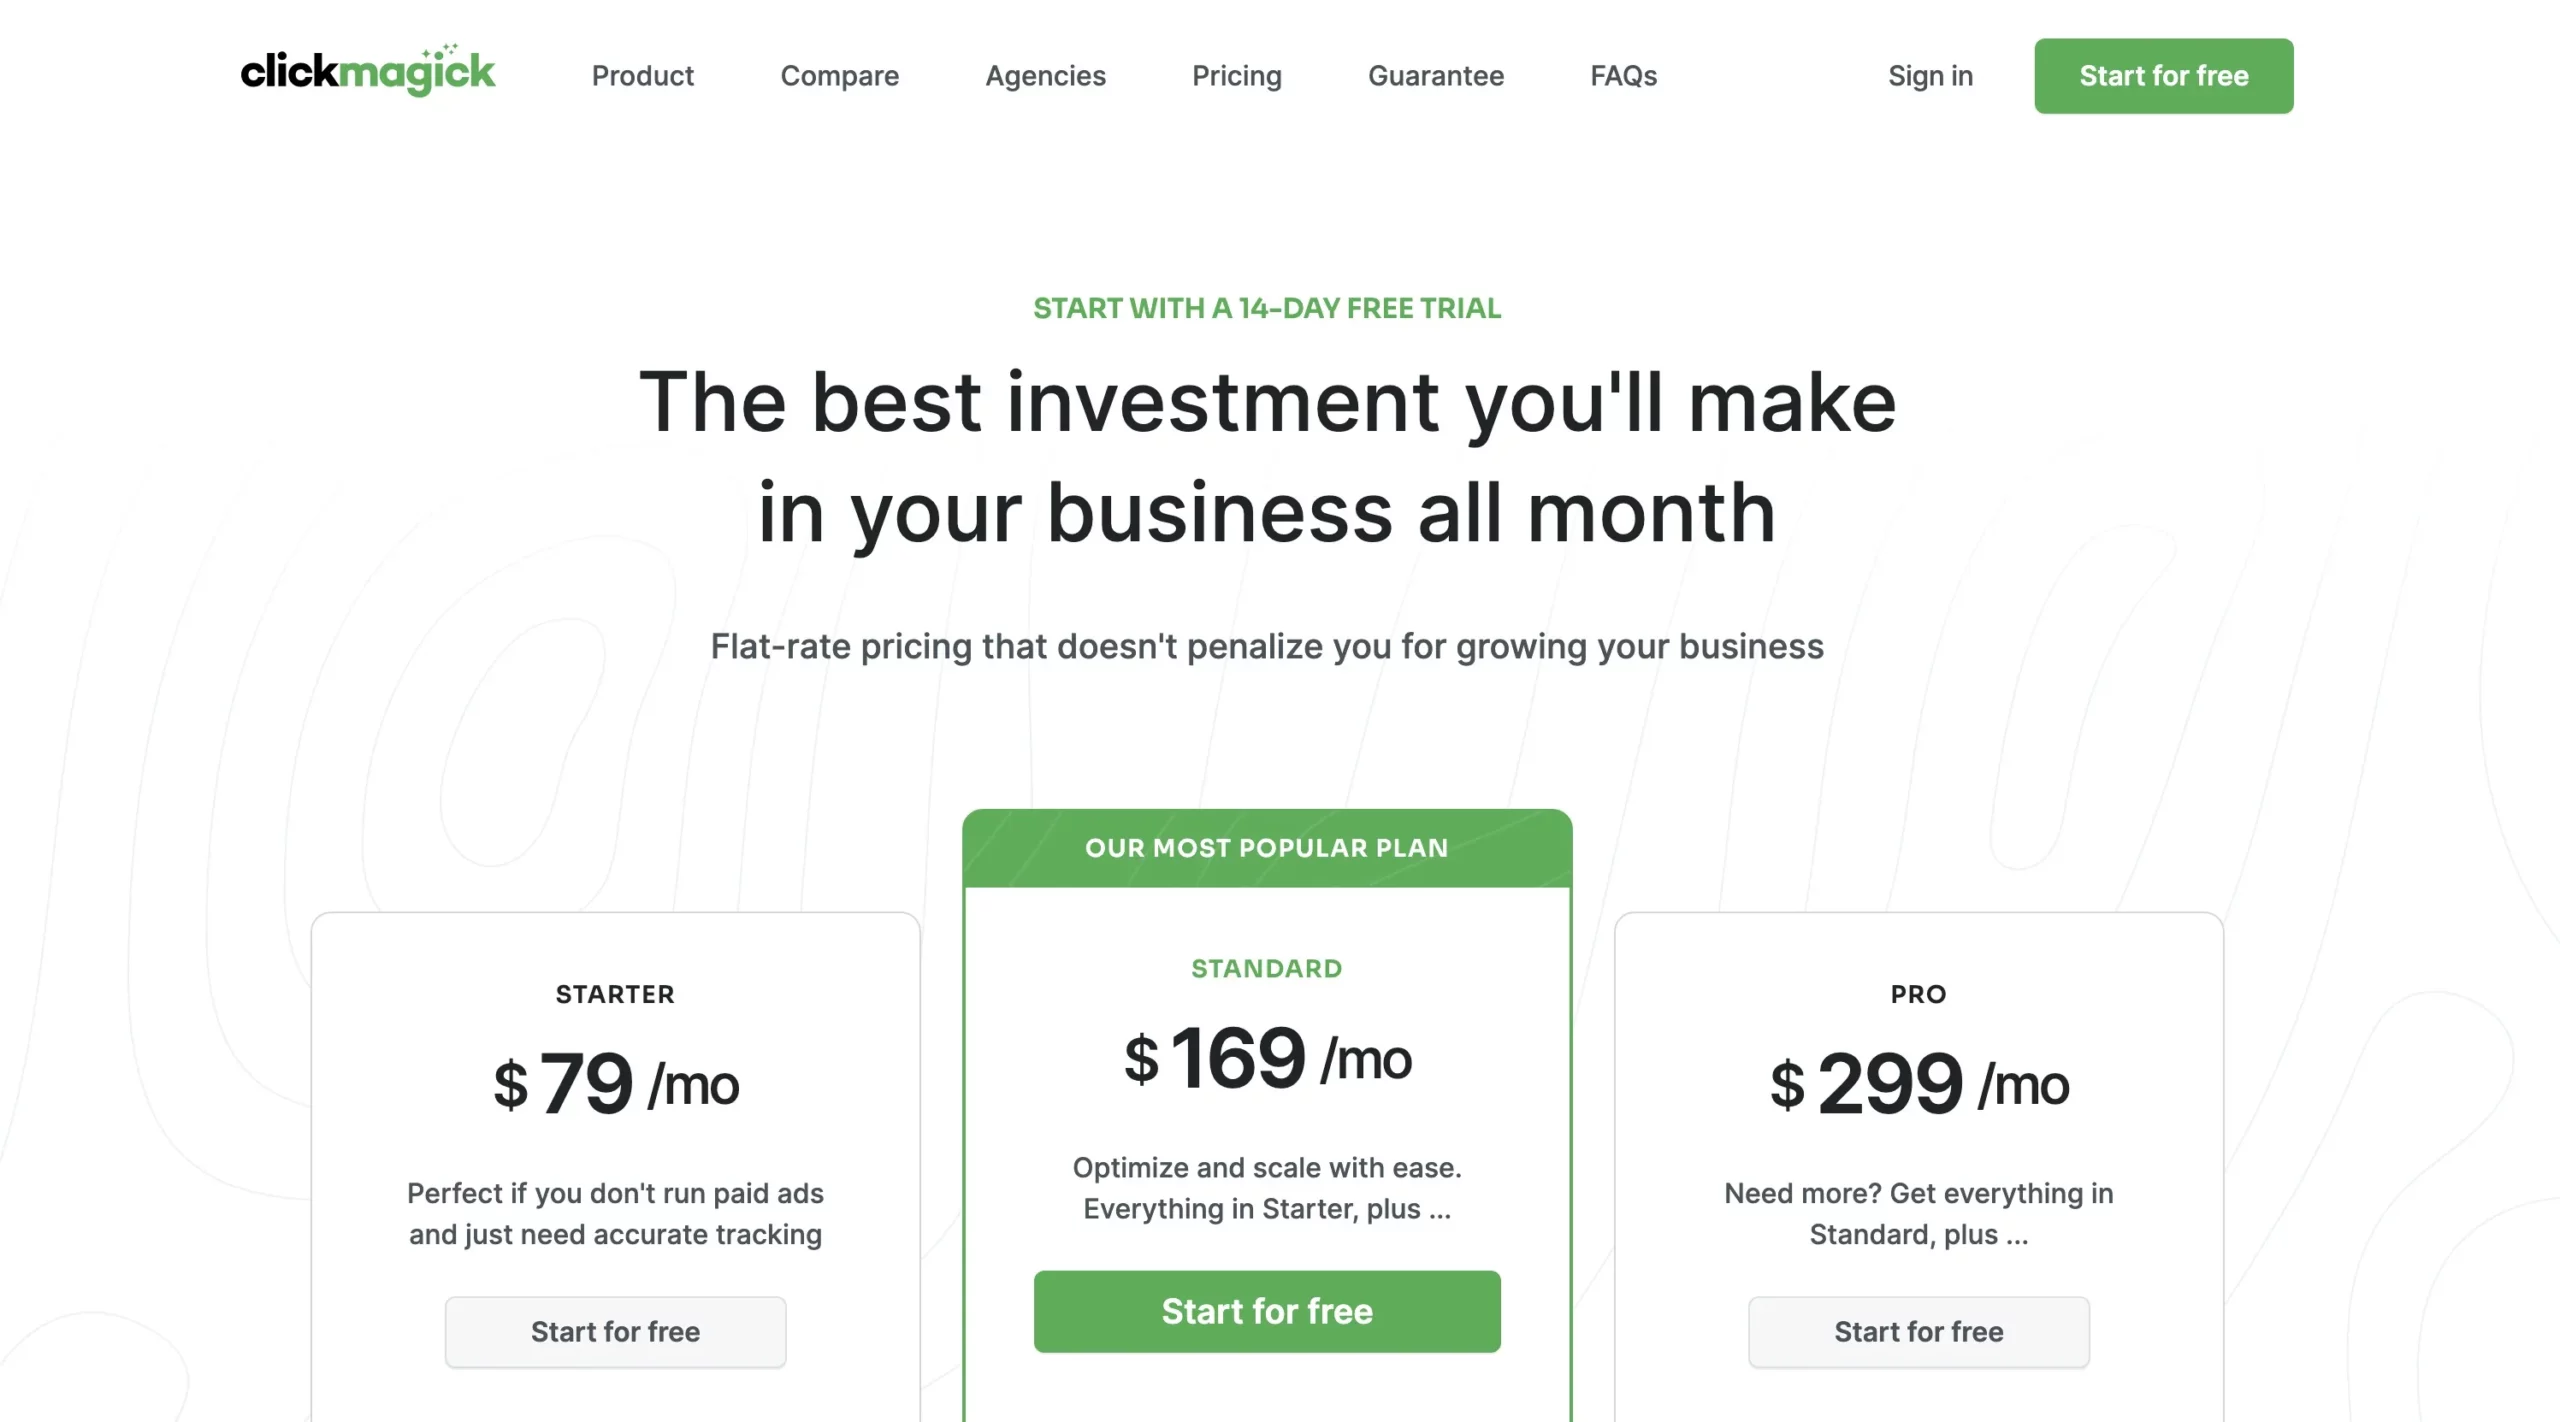Open the Agencies page link
2560x1422 pixels.
click(1045, 76)
